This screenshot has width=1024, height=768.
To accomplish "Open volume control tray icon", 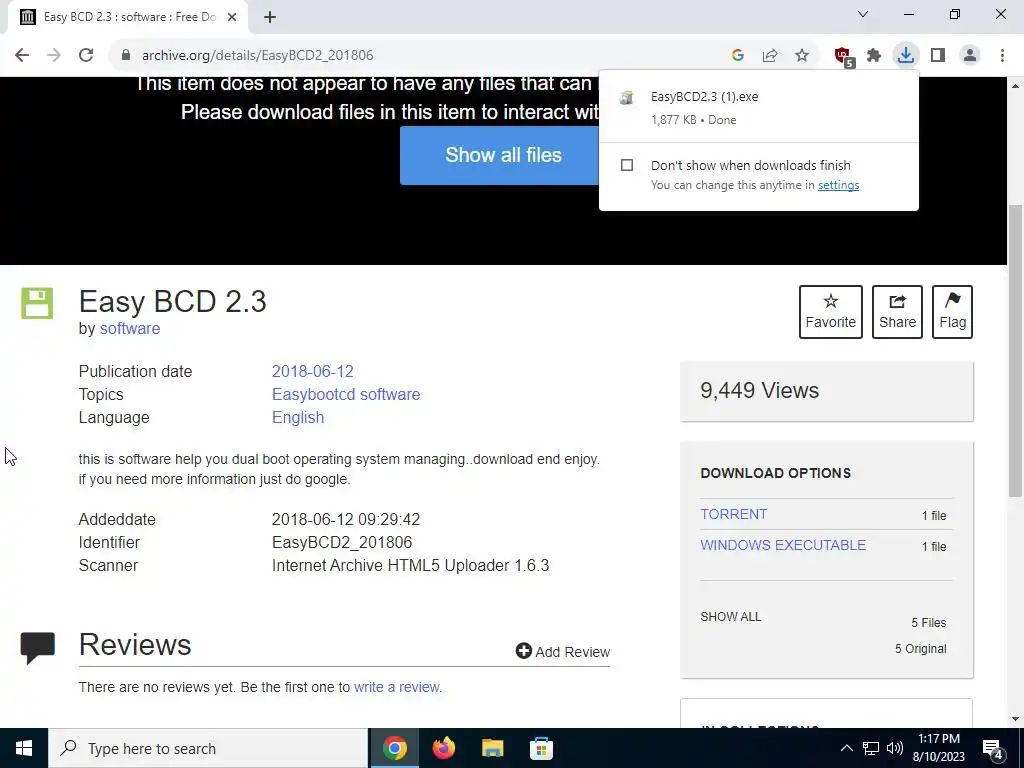I will 895,748.
